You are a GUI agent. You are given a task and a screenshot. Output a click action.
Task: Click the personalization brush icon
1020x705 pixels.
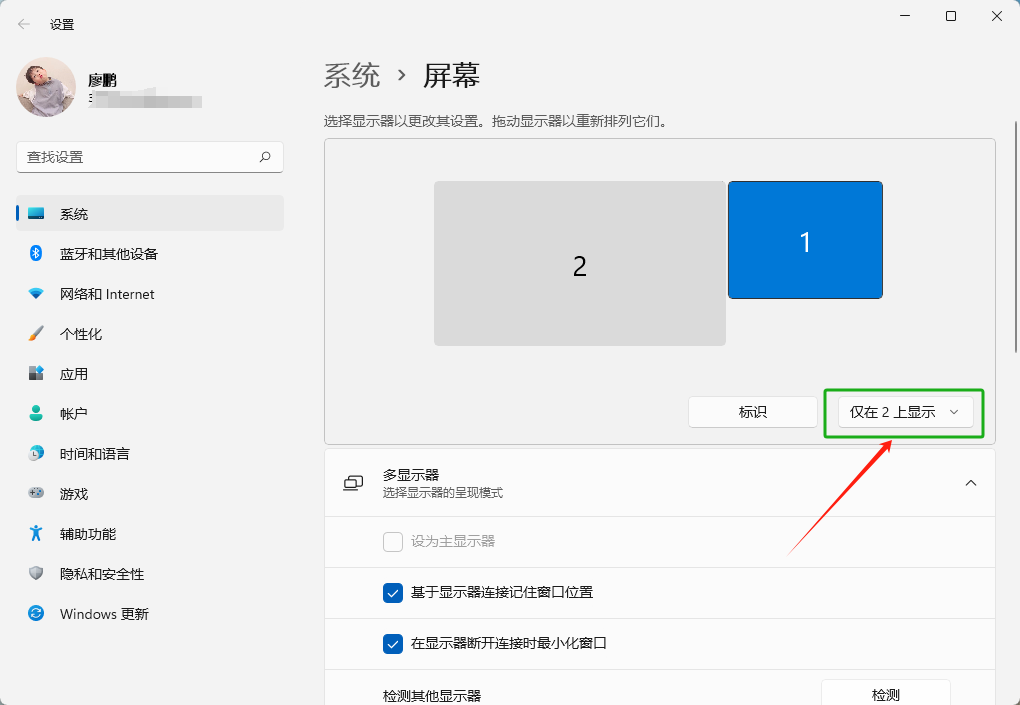[x=36, y=333]
